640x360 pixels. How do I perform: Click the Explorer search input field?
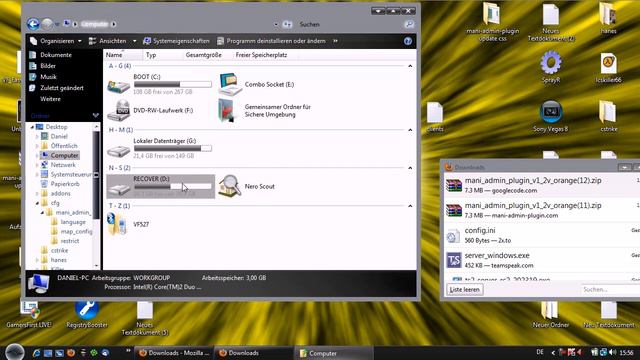click(x=350, y=24)
